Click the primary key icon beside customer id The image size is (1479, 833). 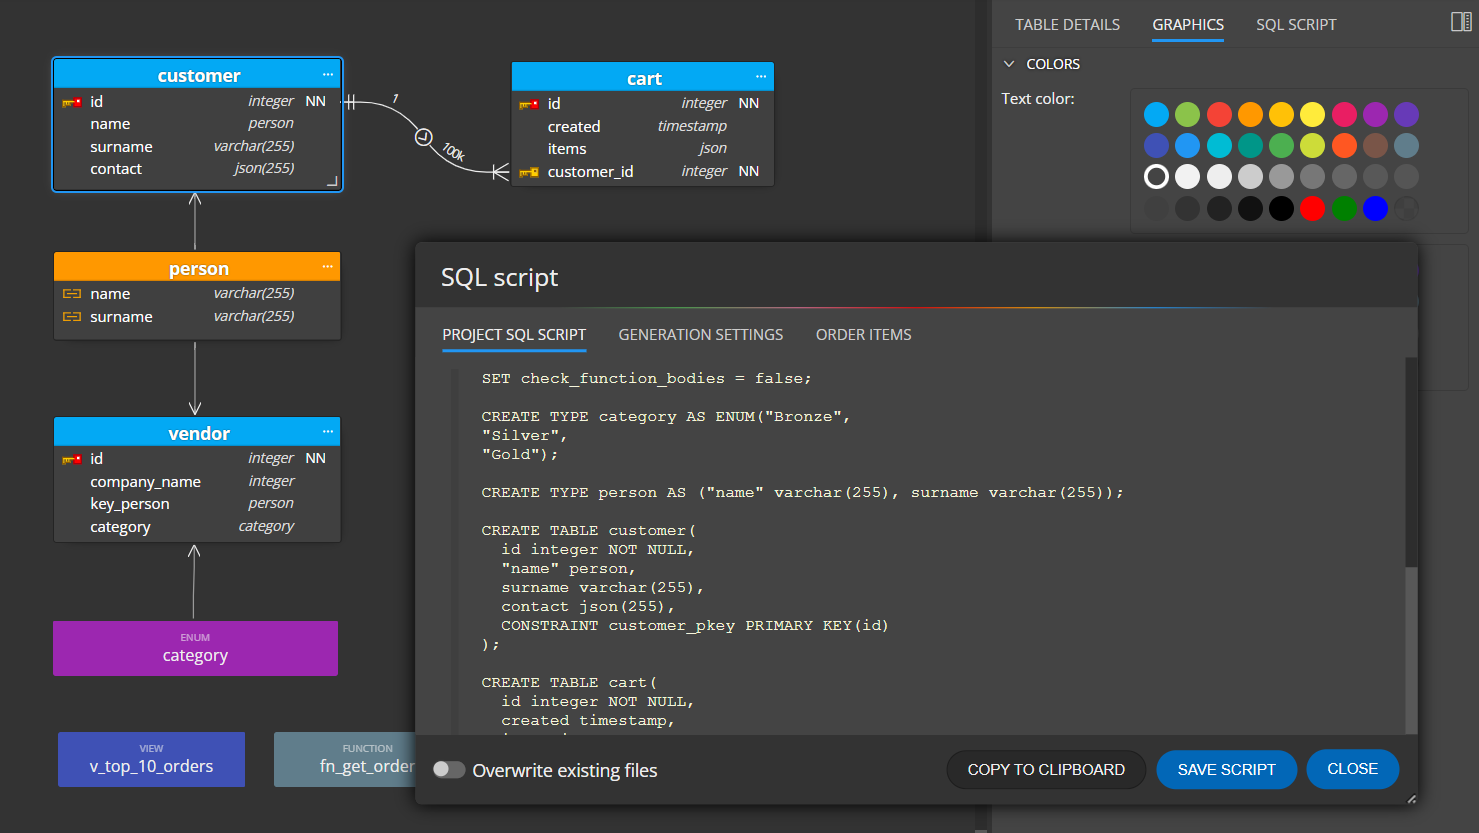pos(72,102)
